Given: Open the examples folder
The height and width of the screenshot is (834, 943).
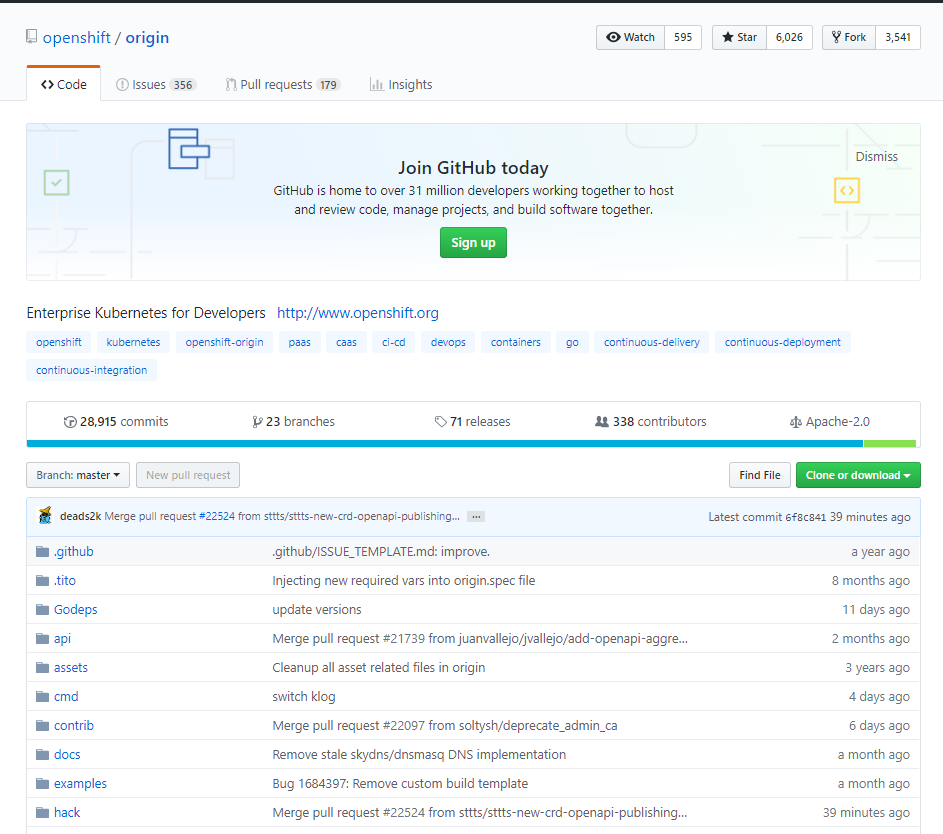Looking at the screenshot, I should pos(81,783).
